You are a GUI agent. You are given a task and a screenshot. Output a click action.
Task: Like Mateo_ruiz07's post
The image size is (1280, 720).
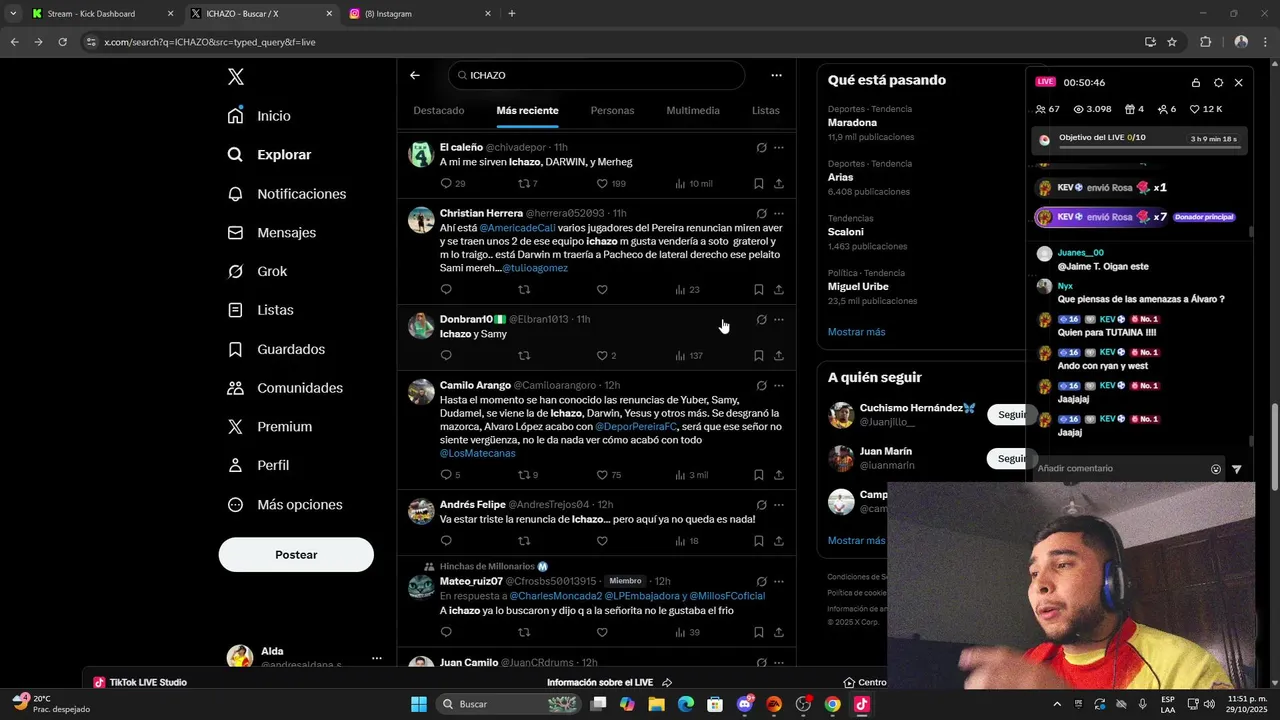click(x=602, y=632)
